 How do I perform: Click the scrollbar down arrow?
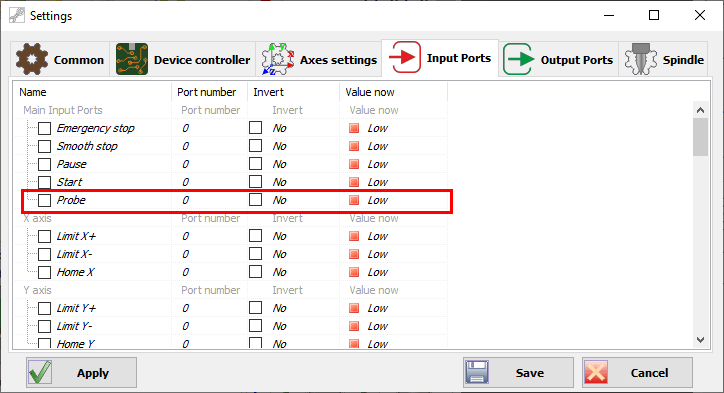[x=700, y=340]
